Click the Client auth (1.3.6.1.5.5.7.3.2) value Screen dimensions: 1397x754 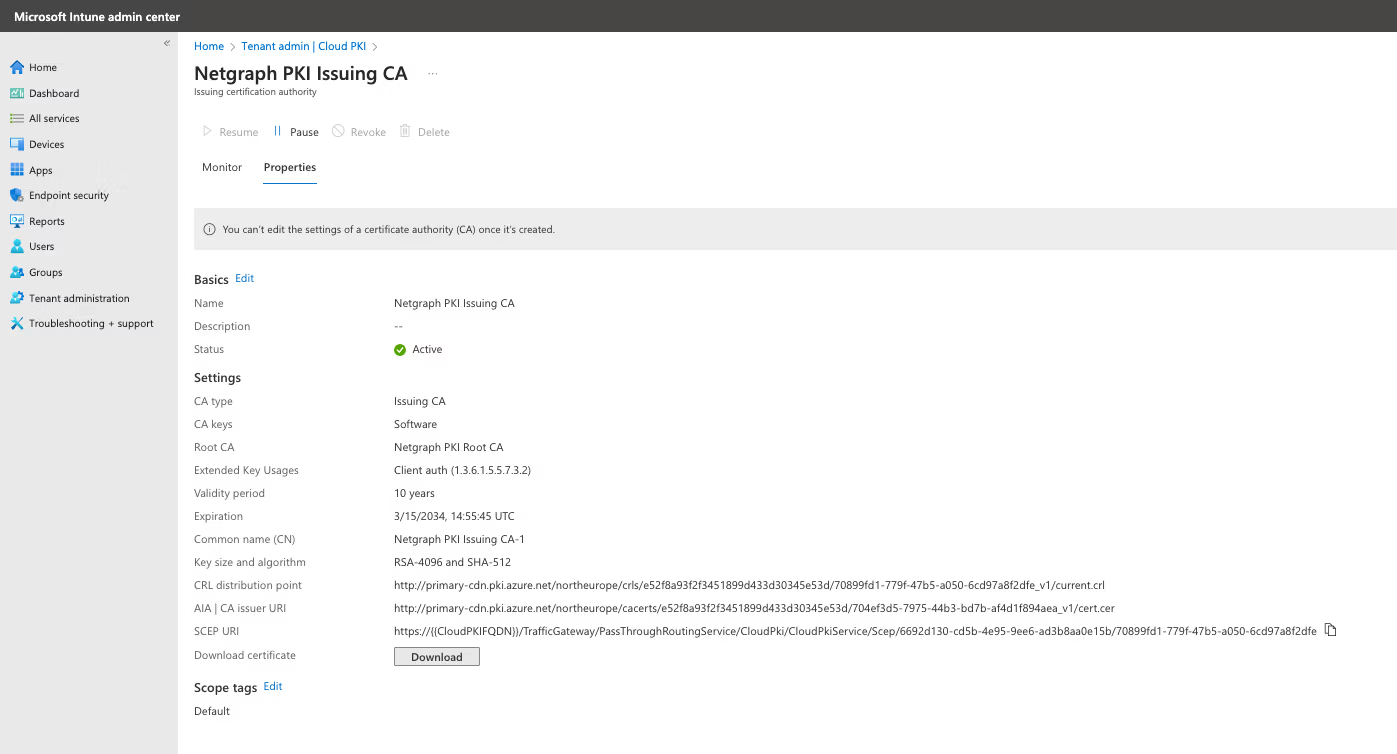tap(462, 470)
